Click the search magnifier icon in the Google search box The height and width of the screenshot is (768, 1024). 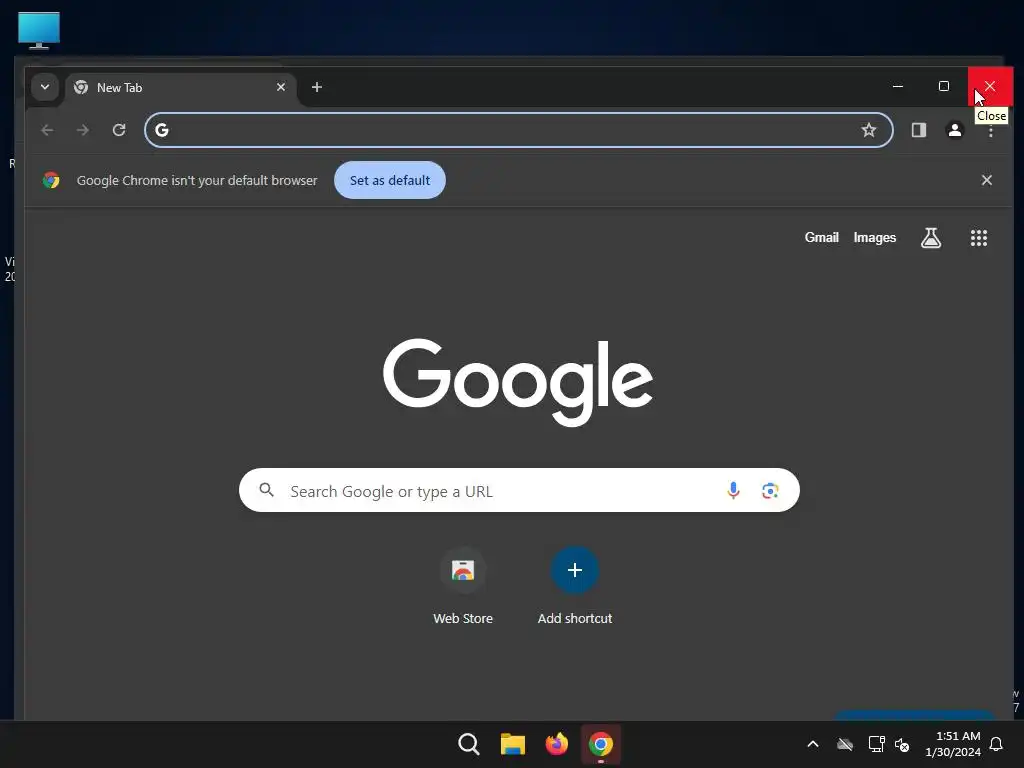266,490
